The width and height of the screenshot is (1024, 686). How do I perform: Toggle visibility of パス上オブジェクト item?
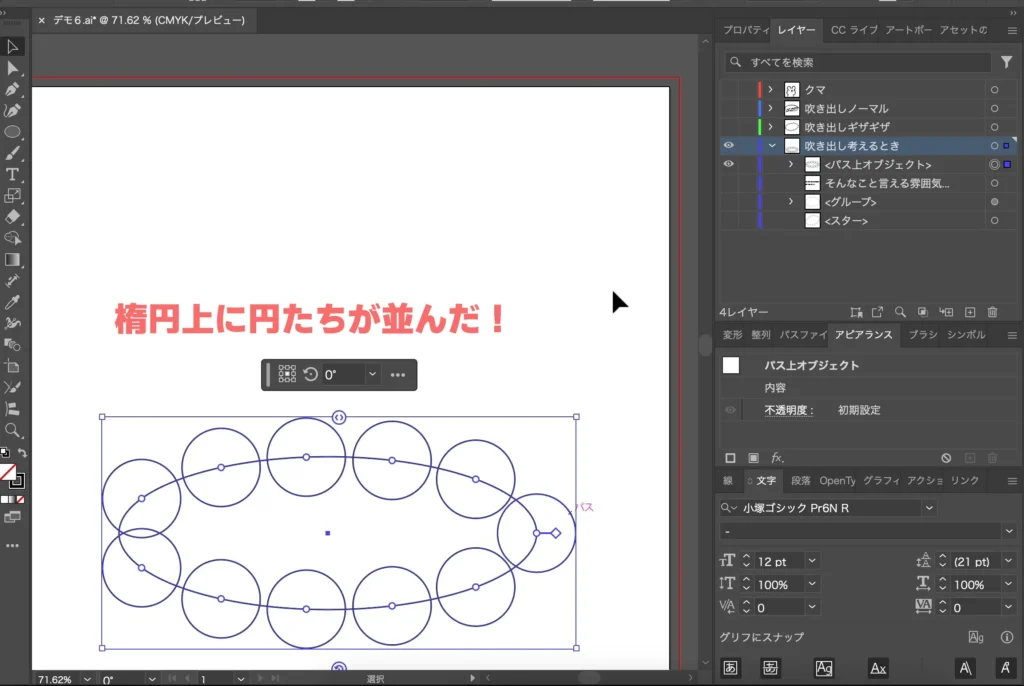tap(728, 164)
